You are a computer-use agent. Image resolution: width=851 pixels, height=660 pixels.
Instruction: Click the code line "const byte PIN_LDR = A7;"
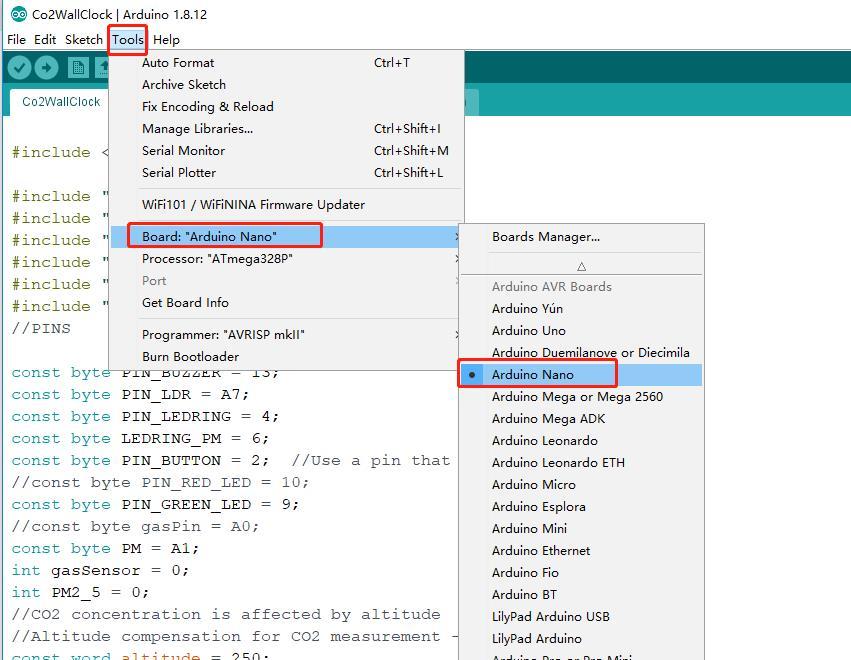[130, 395]
